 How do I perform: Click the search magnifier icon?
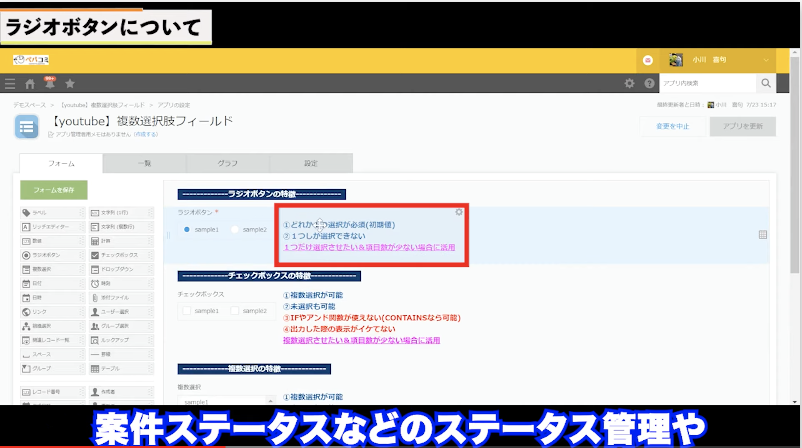(x=767, y=84)
